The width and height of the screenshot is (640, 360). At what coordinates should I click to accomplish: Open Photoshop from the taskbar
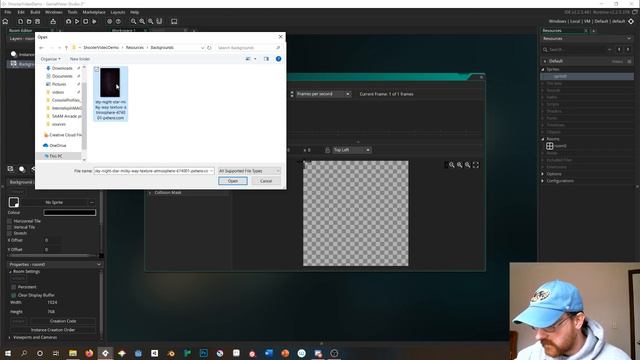(x=203, y=353)
